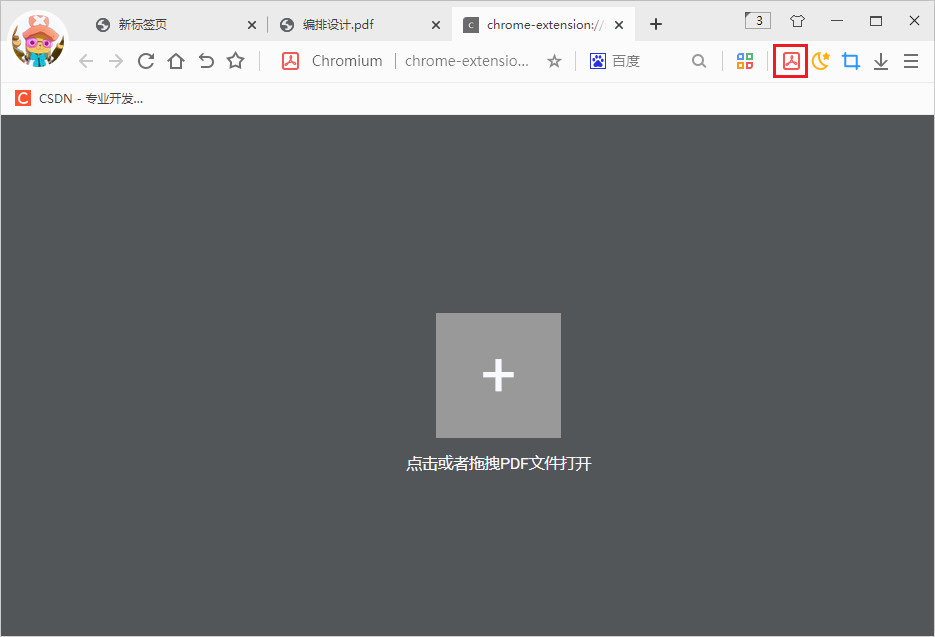Open the search magnifier in the toolbar
The width and height of the screenshot is (935, 637).
click(x=699, y=61)
